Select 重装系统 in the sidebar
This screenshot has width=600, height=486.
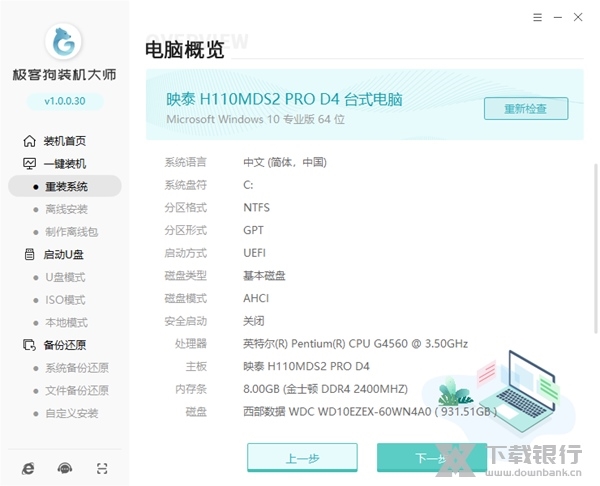point(65,187)
